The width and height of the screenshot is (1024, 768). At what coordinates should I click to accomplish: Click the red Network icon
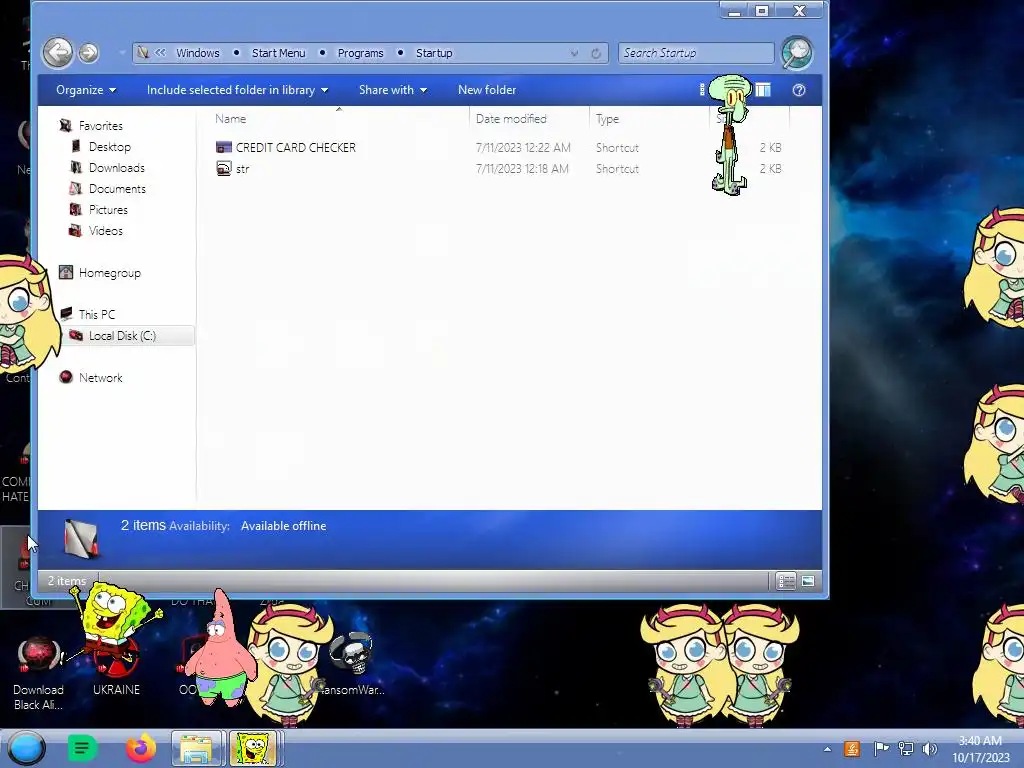[66, 377]
